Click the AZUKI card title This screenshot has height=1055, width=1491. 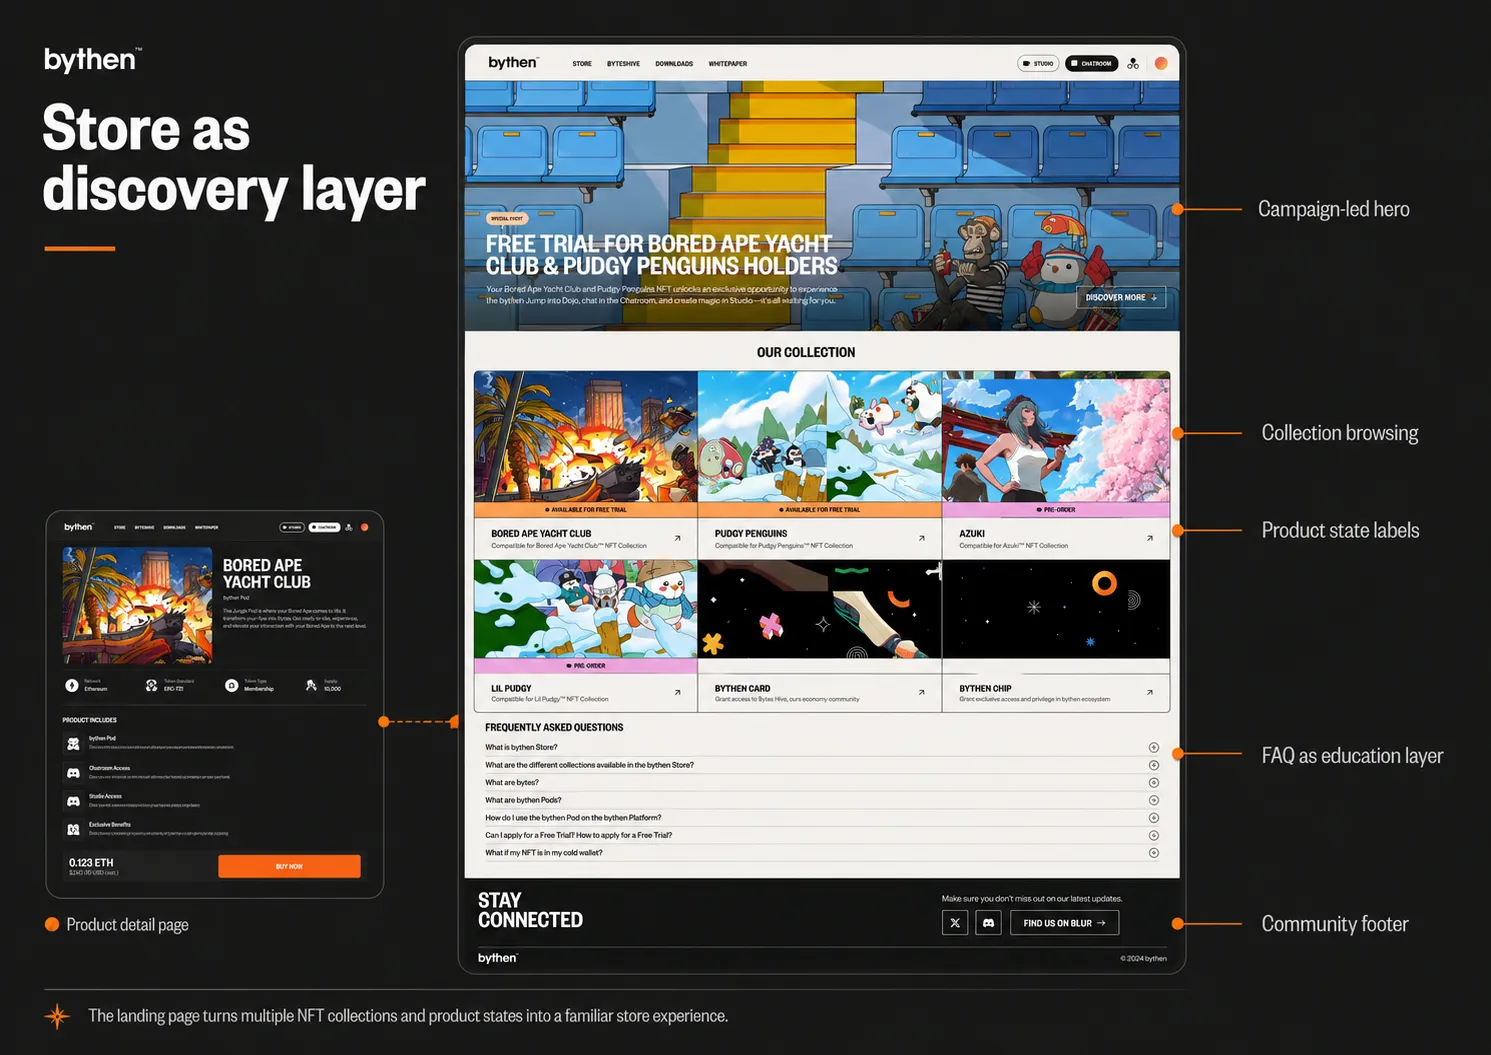point(972,534)
